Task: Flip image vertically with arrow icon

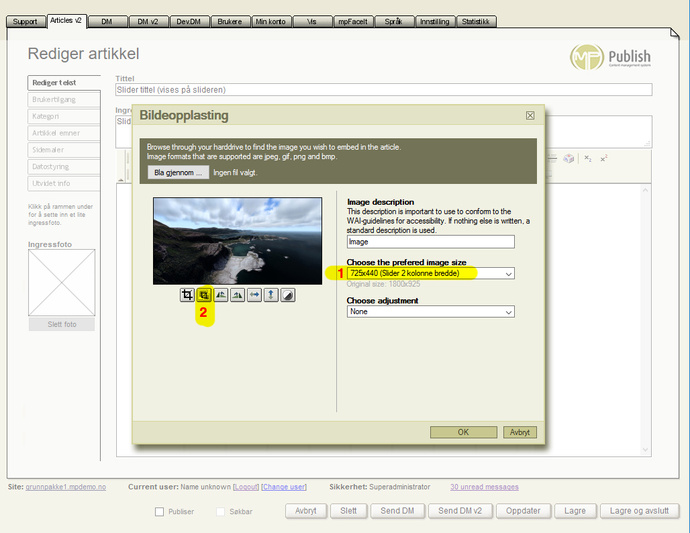Action: [x=271, y=295]
